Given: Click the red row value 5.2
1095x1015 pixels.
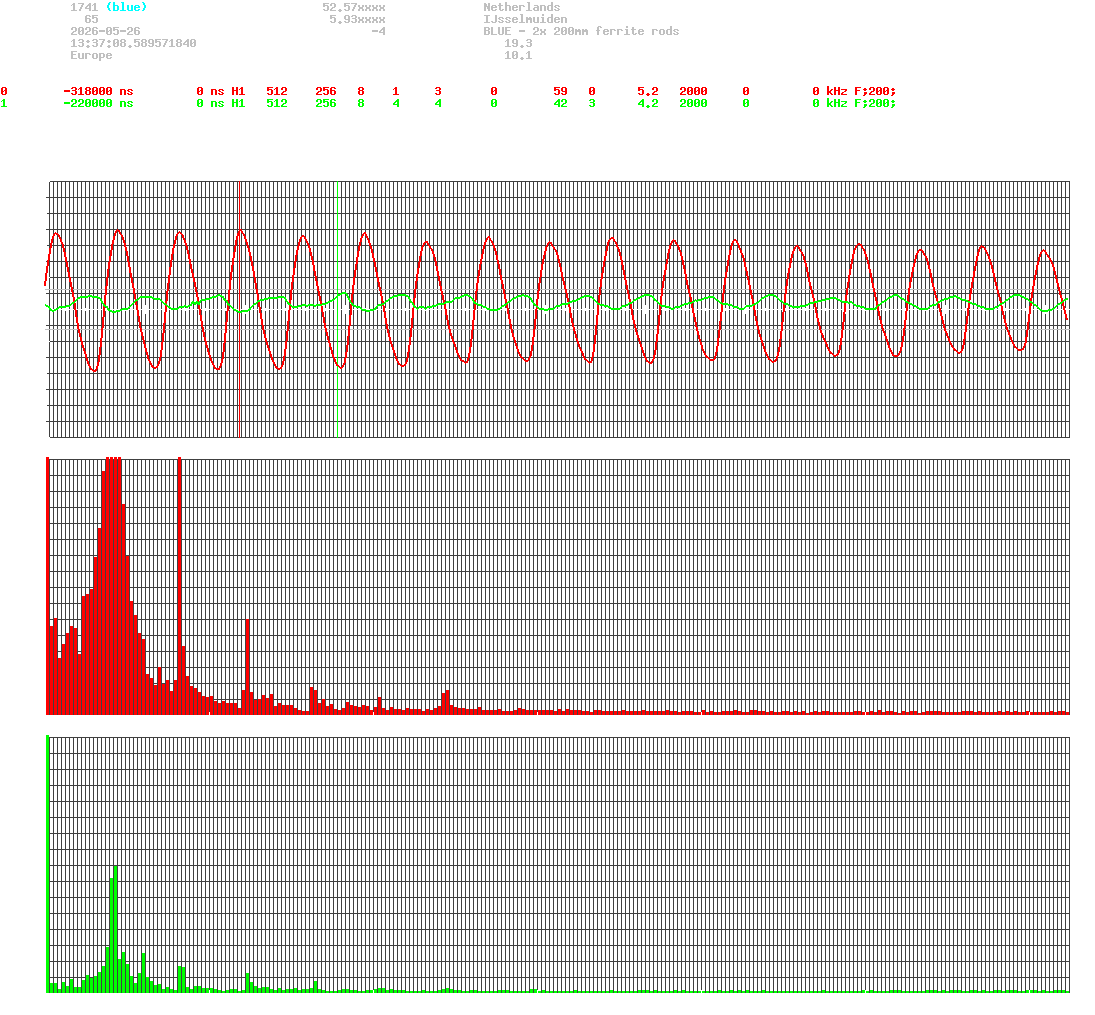Looking at the screenshot, I should coord(647,91).
